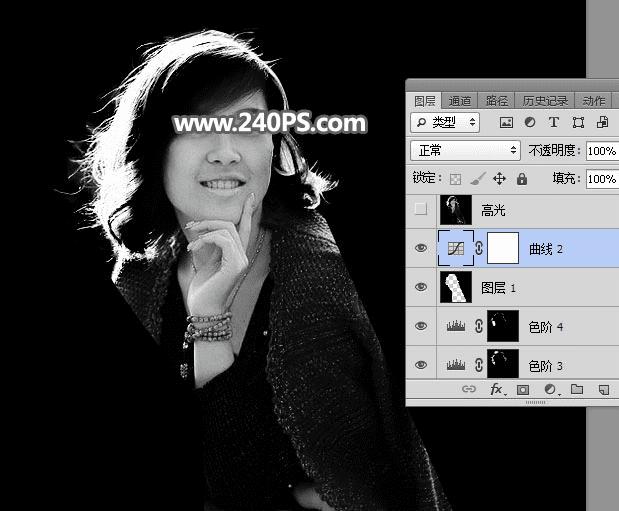Open the 动作 tab
The height and width of the screenshot is (511, 619).
point(593,101)
